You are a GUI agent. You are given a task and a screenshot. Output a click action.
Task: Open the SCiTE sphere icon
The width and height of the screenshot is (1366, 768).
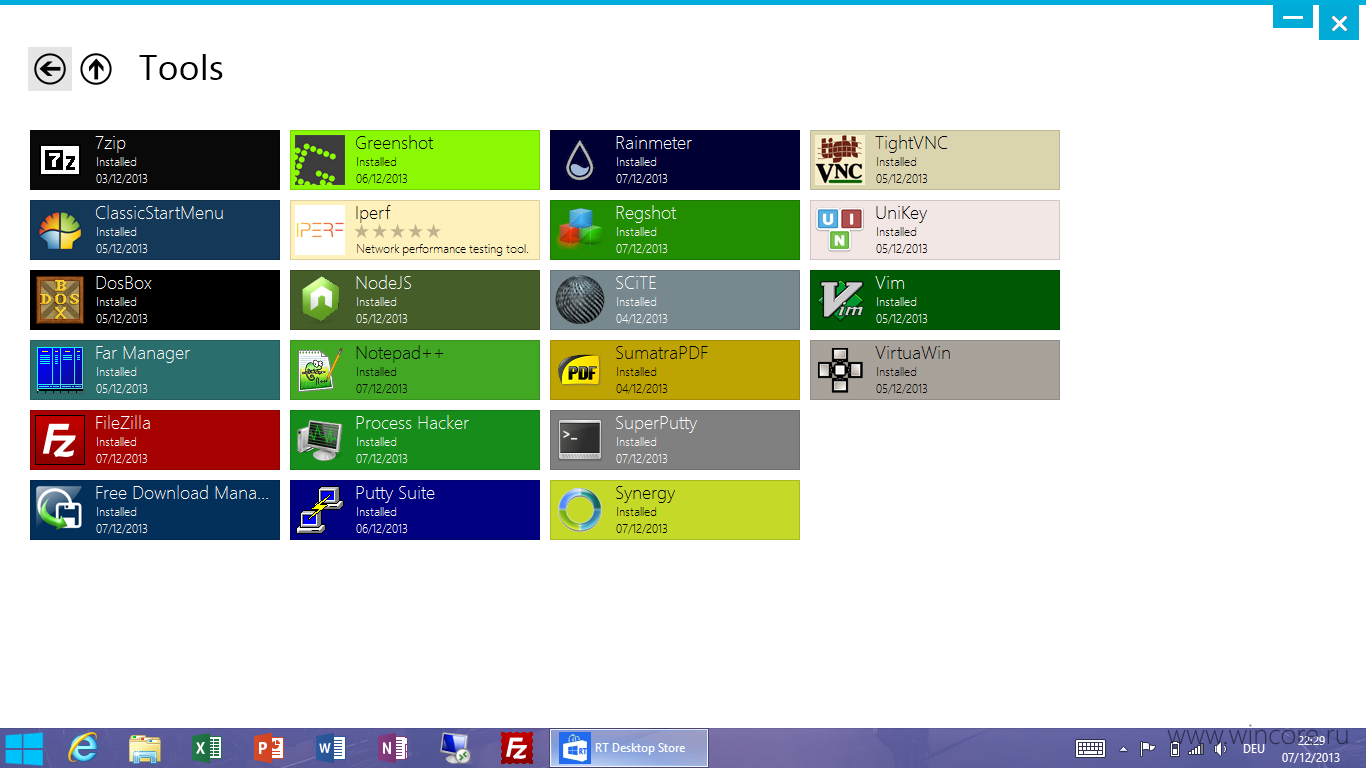click(x=580, y=300)
